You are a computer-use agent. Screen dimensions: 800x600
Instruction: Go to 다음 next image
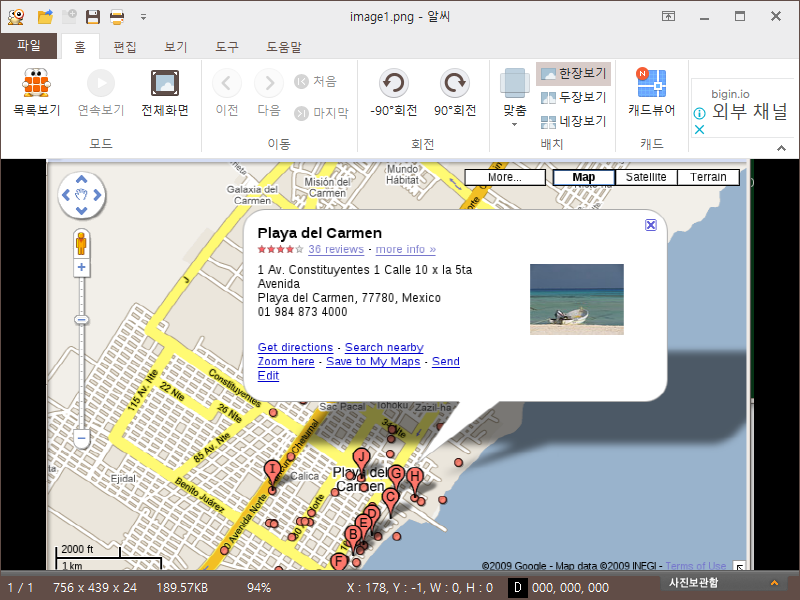tap(269, 93)
